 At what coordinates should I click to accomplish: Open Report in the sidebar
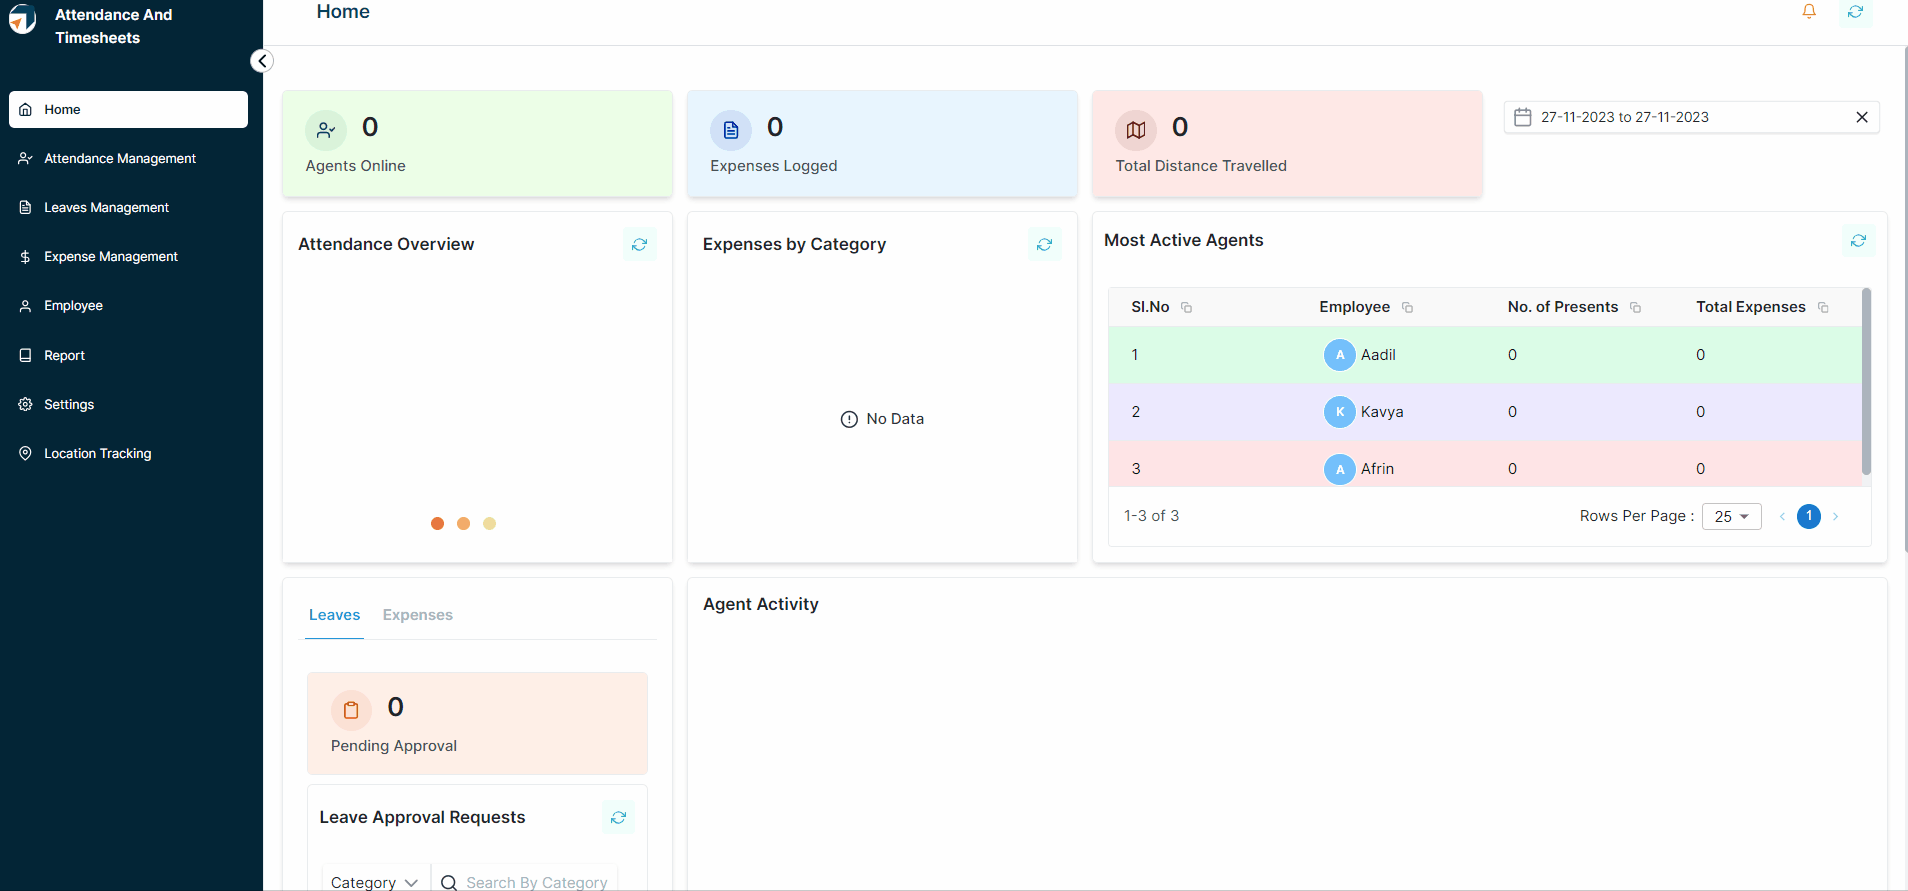coord(128,356)
